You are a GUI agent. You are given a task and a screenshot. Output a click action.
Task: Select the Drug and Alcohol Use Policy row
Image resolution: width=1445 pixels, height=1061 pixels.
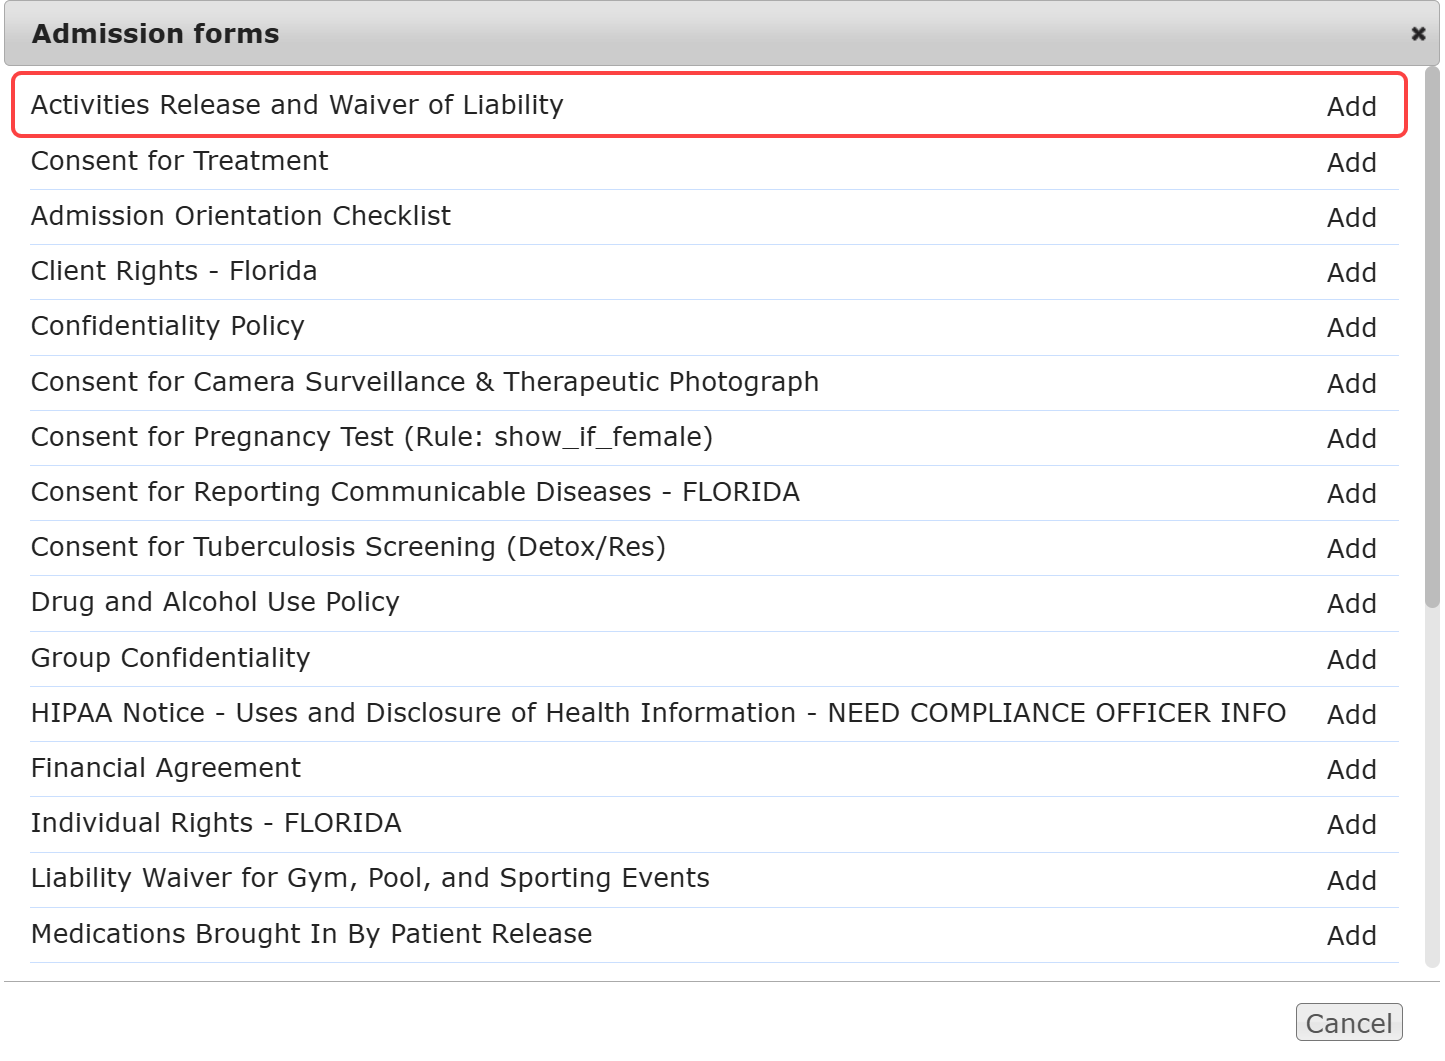[215, 602]
